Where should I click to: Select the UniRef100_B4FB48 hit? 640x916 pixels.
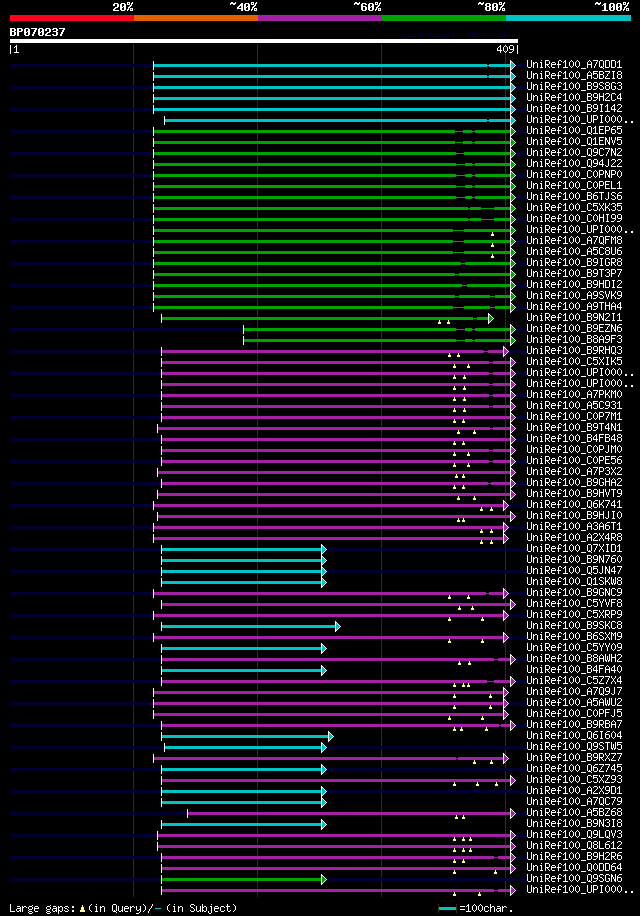tap(574, 439)
